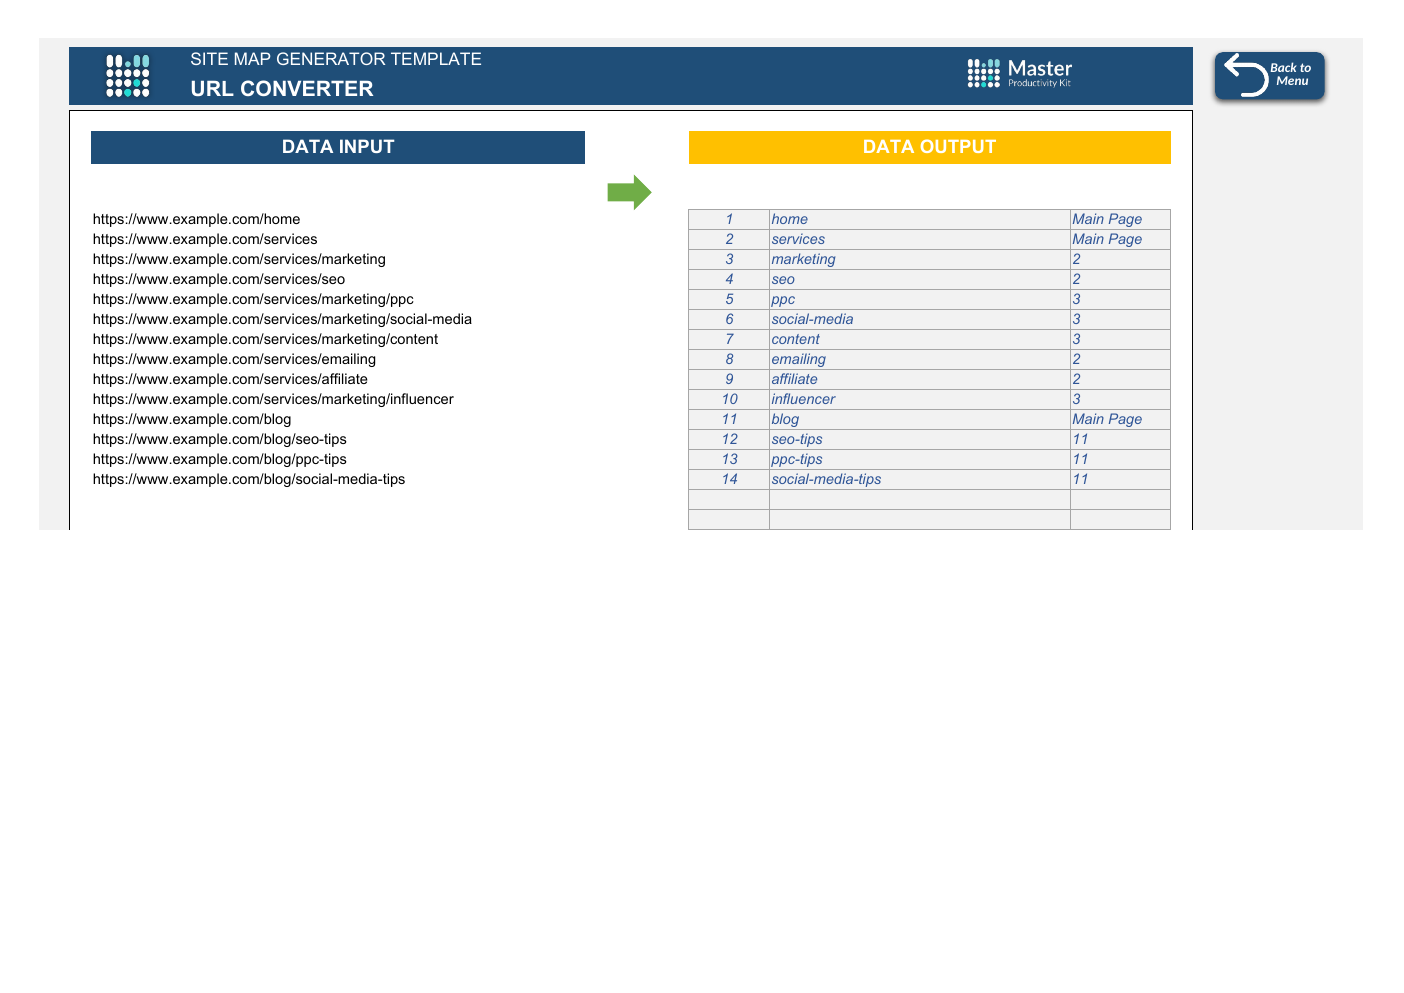
Task: Click parent value cell in marketing row
Action: pyautogui.click(x=1120, y=259)
